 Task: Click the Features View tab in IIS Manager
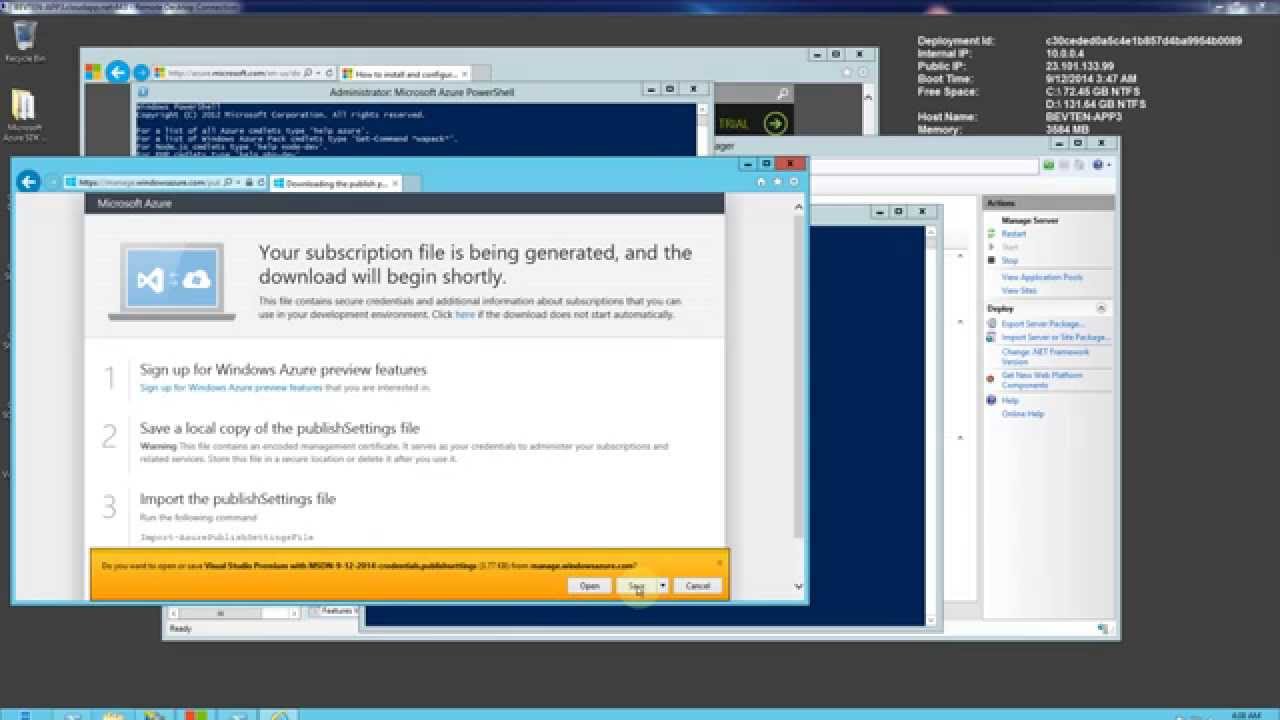336,610
